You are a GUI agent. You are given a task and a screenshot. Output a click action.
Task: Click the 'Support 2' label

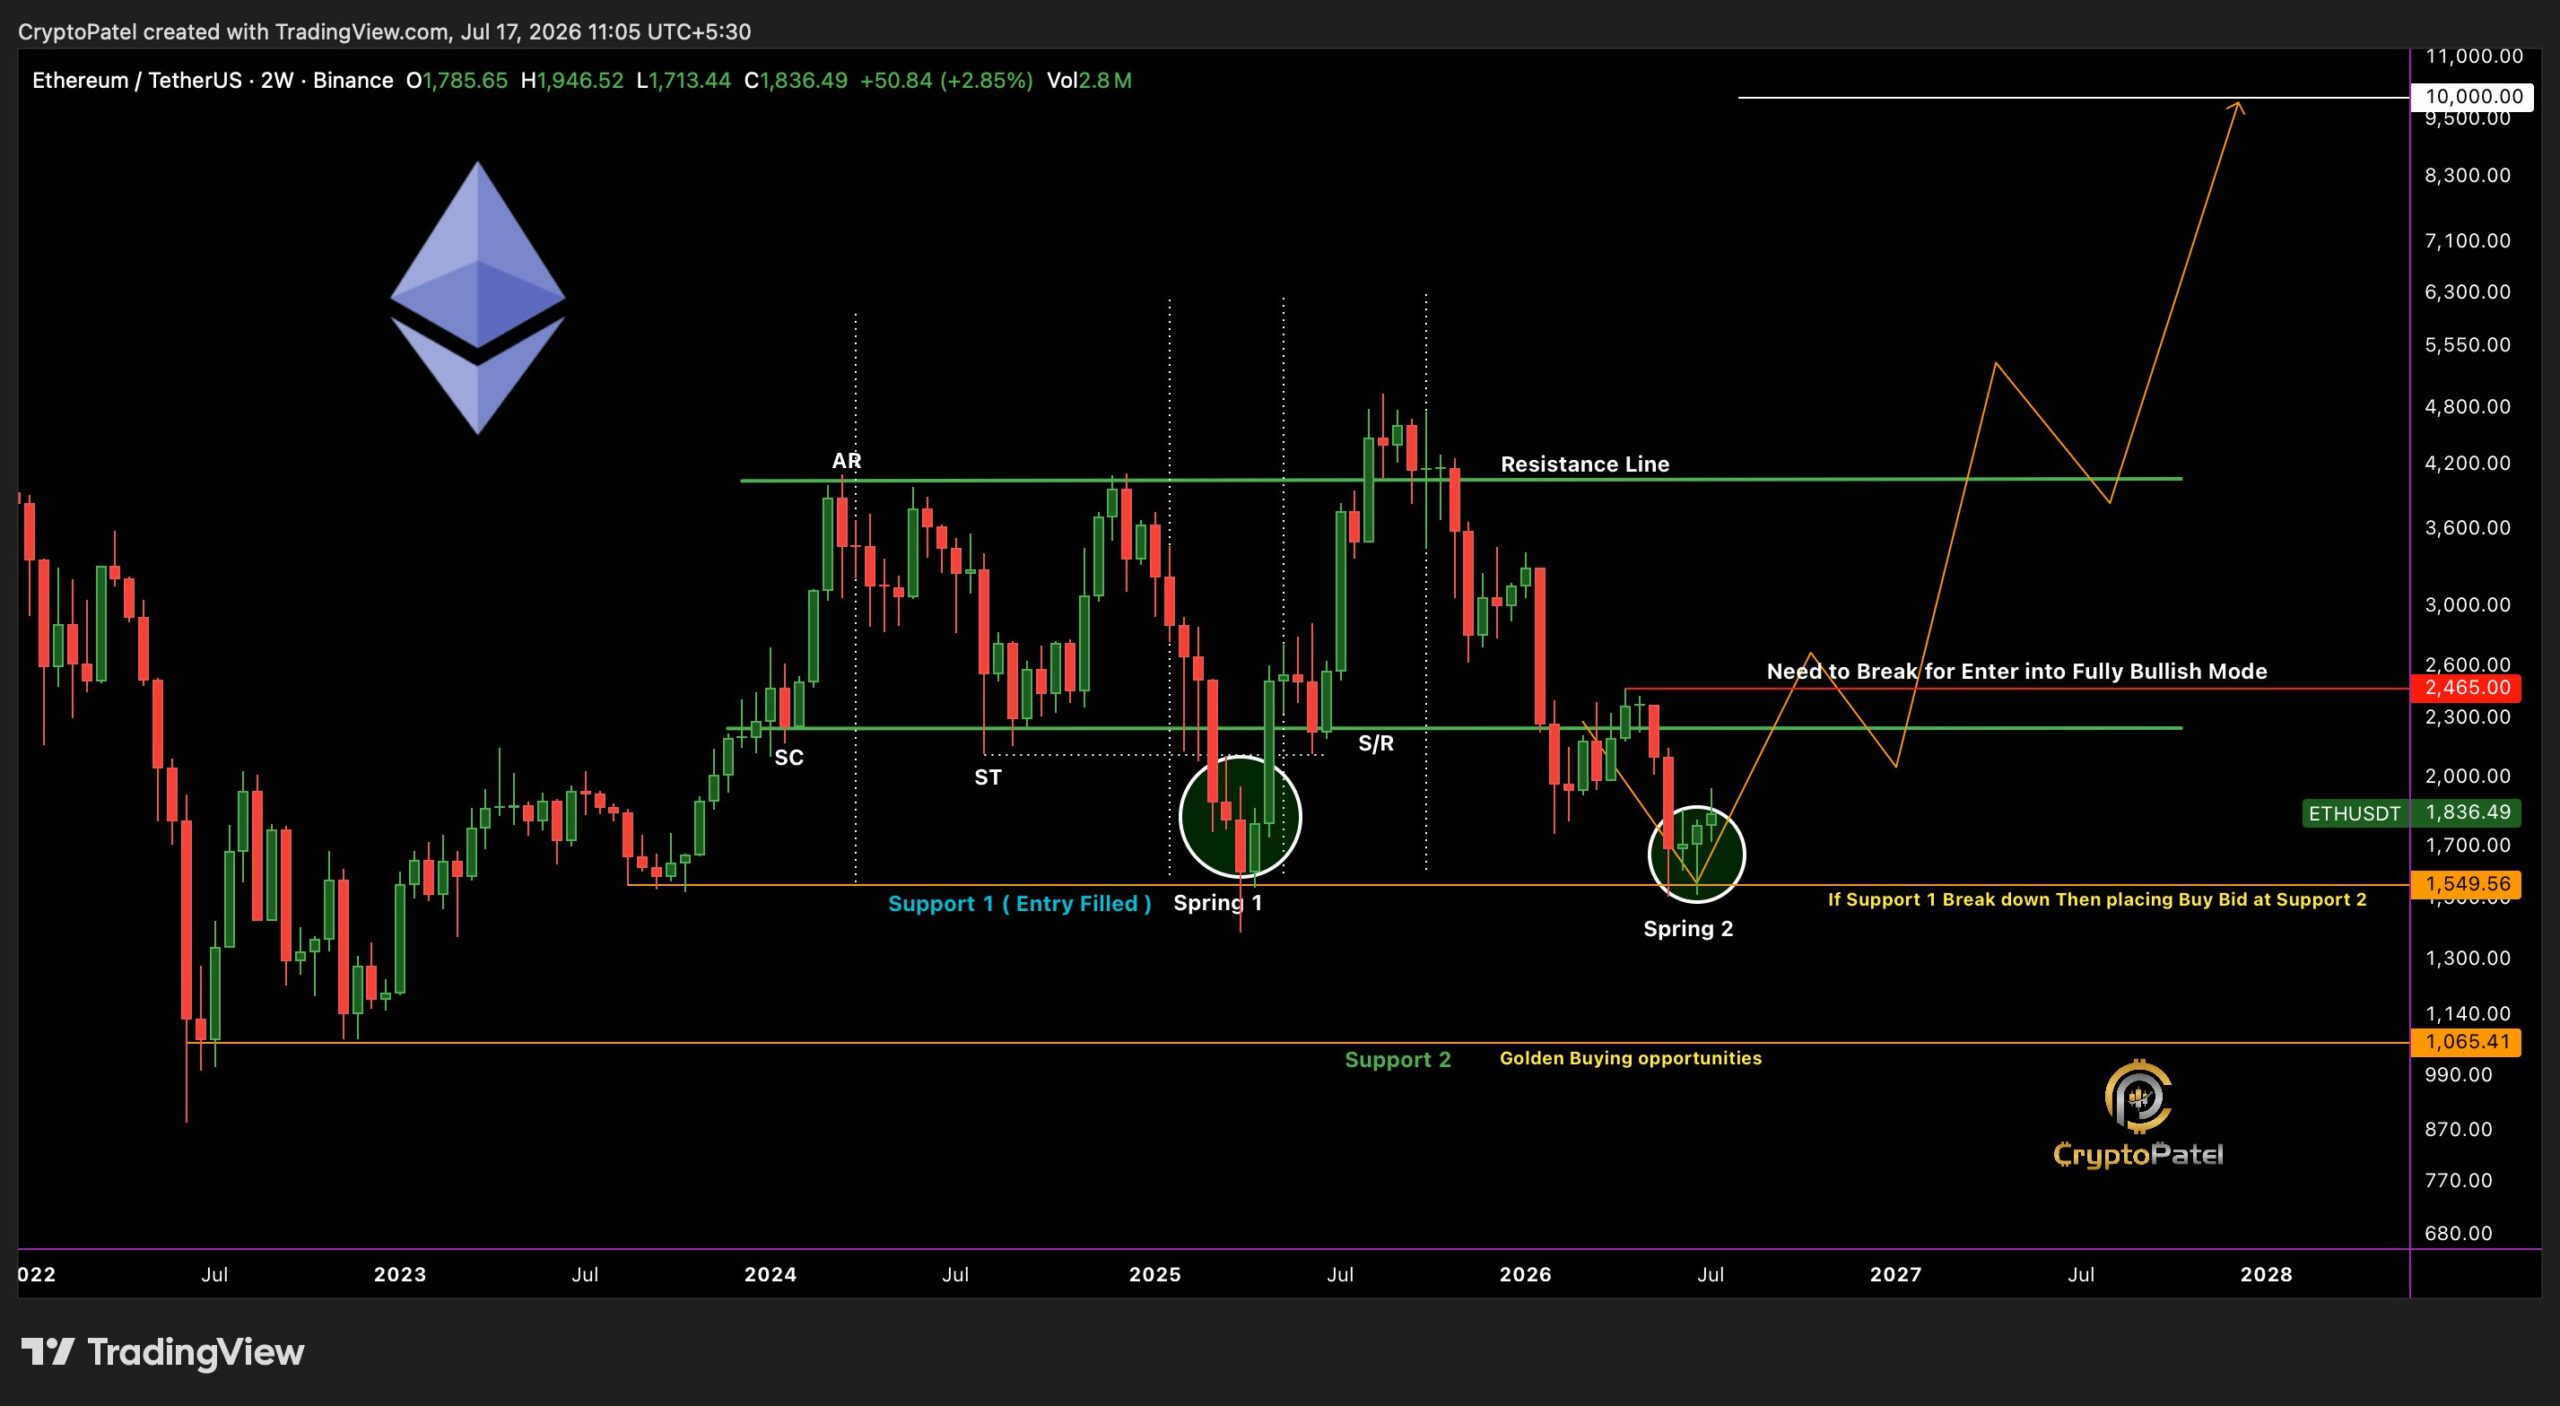[x=1397, y=1059]
